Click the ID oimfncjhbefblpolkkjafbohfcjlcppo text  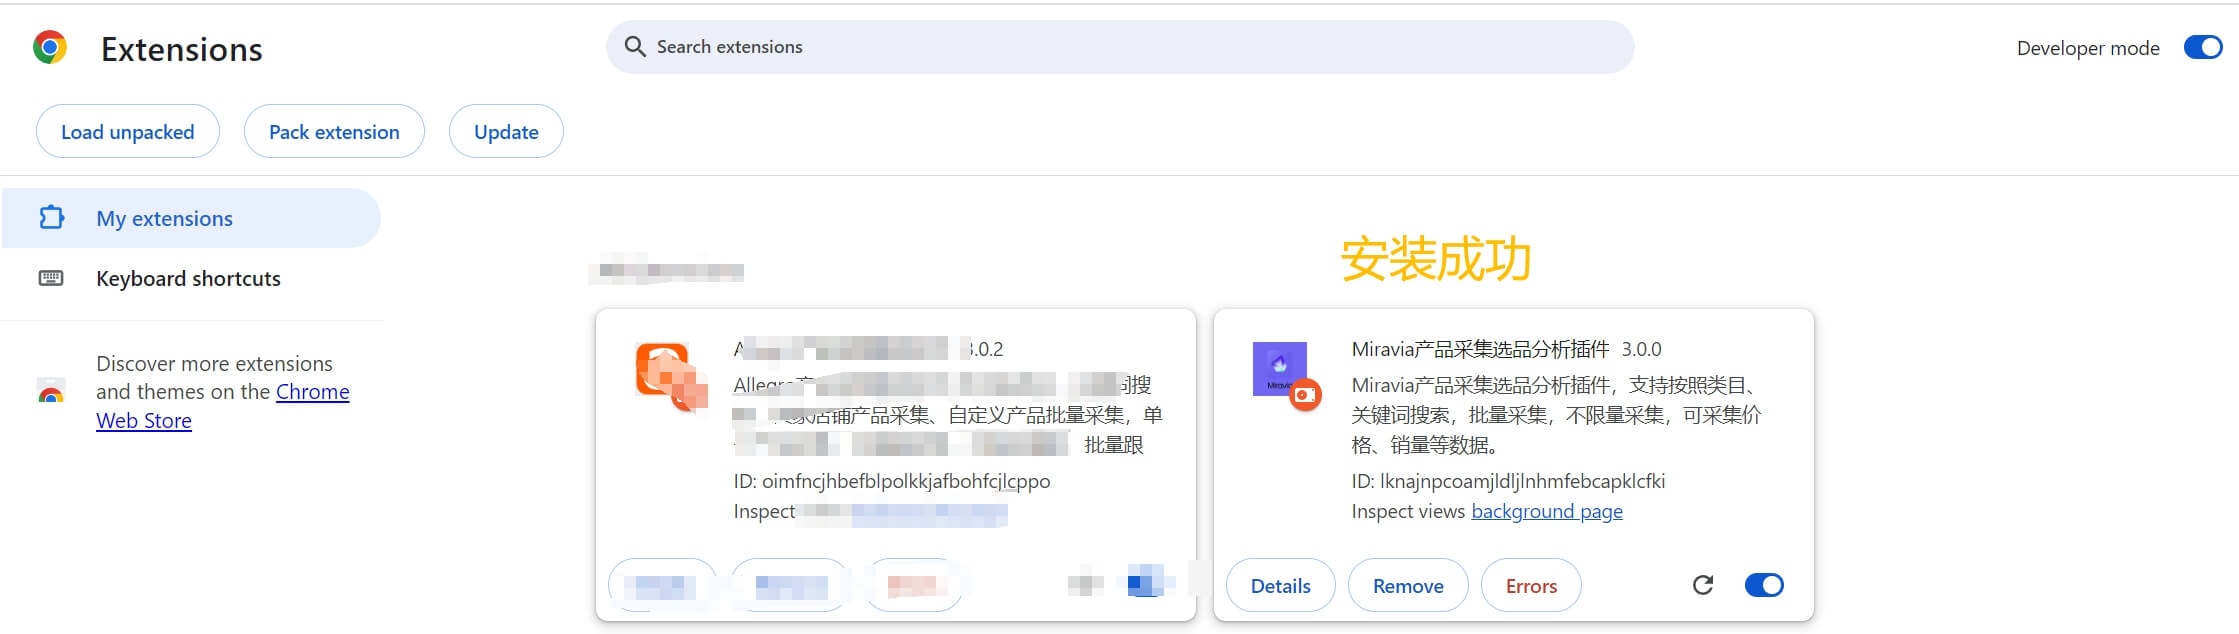coord(892,481)
